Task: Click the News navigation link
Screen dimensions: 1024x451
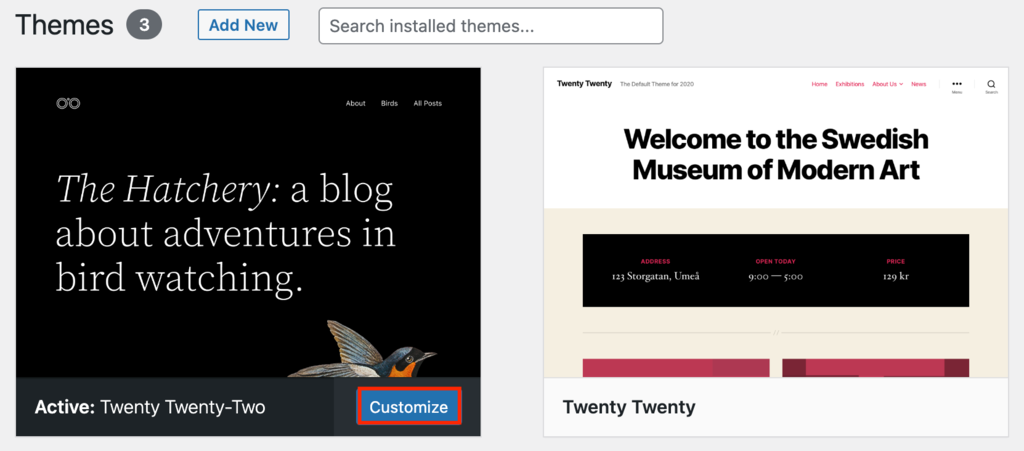Action: (919, 84)
